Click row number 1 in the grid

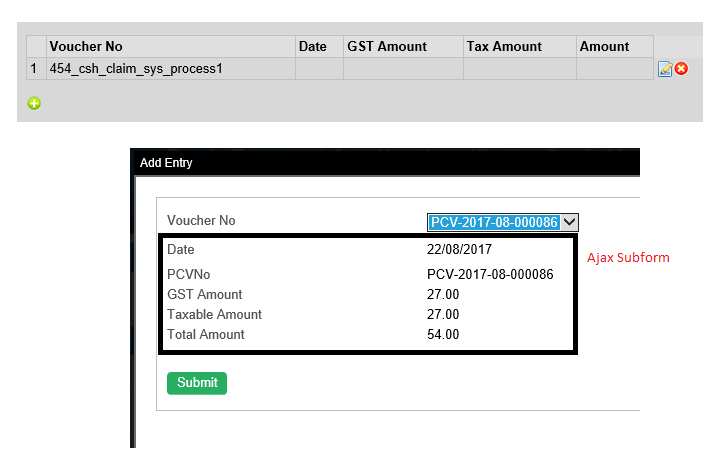[35, 69]
